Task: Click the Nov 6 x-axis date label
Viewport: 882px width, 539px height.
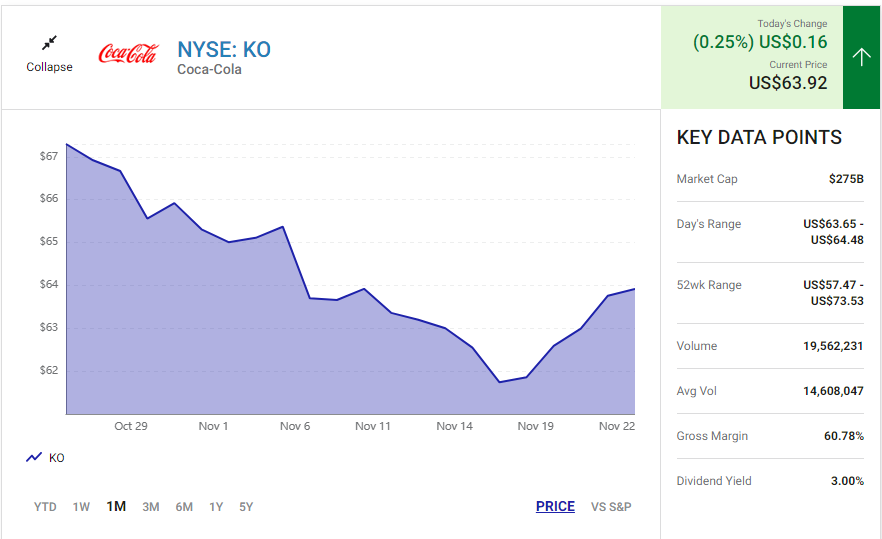Action: click(295, 426)
